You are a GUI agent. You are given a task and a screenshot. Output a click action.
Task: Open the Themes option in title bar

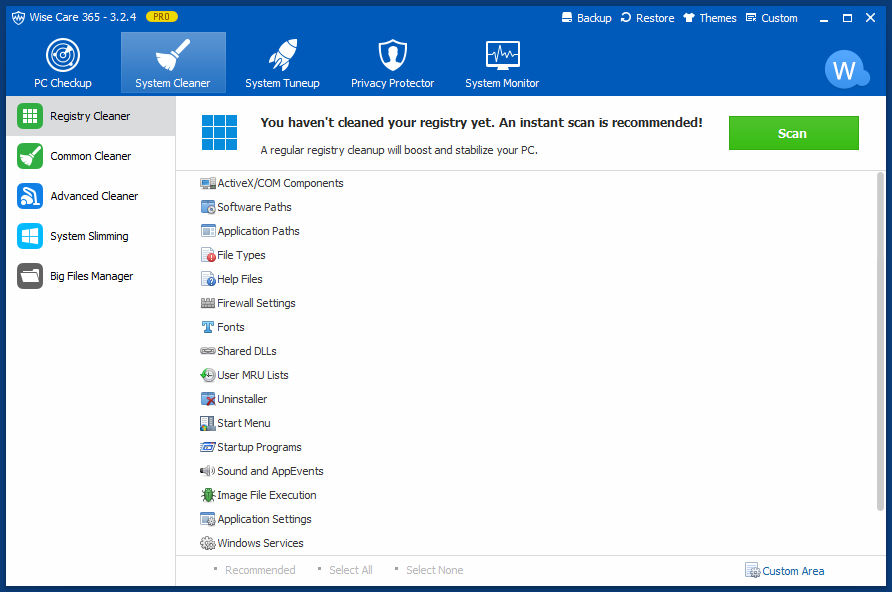click(710, 18)
